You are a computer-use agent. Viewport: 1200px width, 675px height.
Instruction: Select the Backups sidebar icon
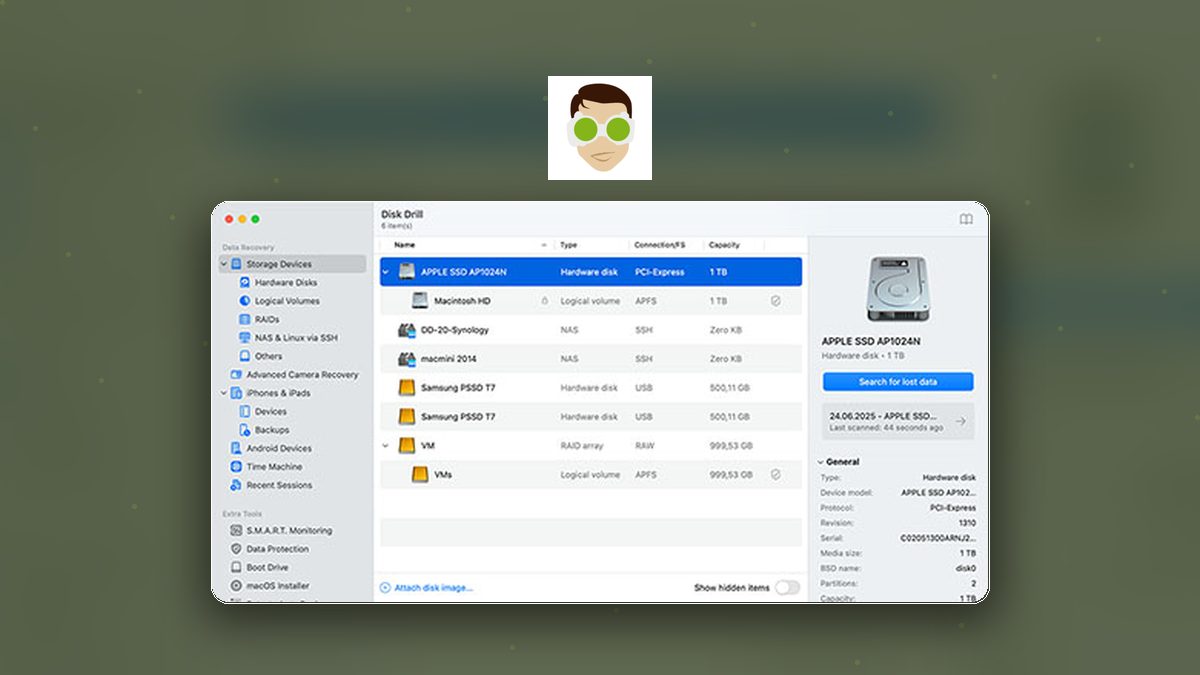(x=245, y=430)
